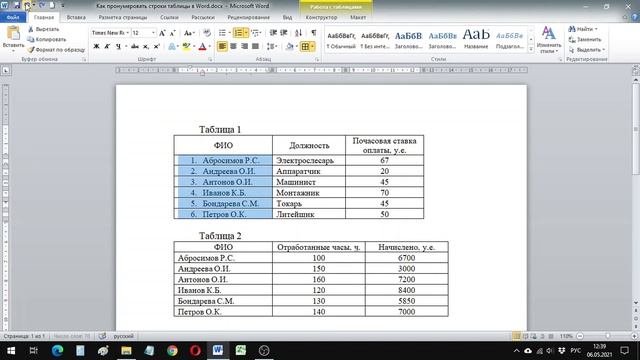
Task: Increase indent icon
Action: 284,33
